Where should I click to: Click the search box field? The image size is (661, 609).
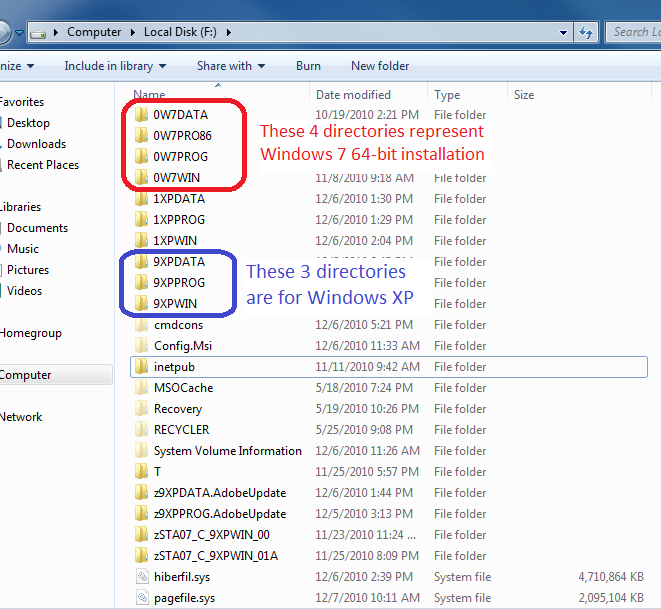[x=633, y=32]
